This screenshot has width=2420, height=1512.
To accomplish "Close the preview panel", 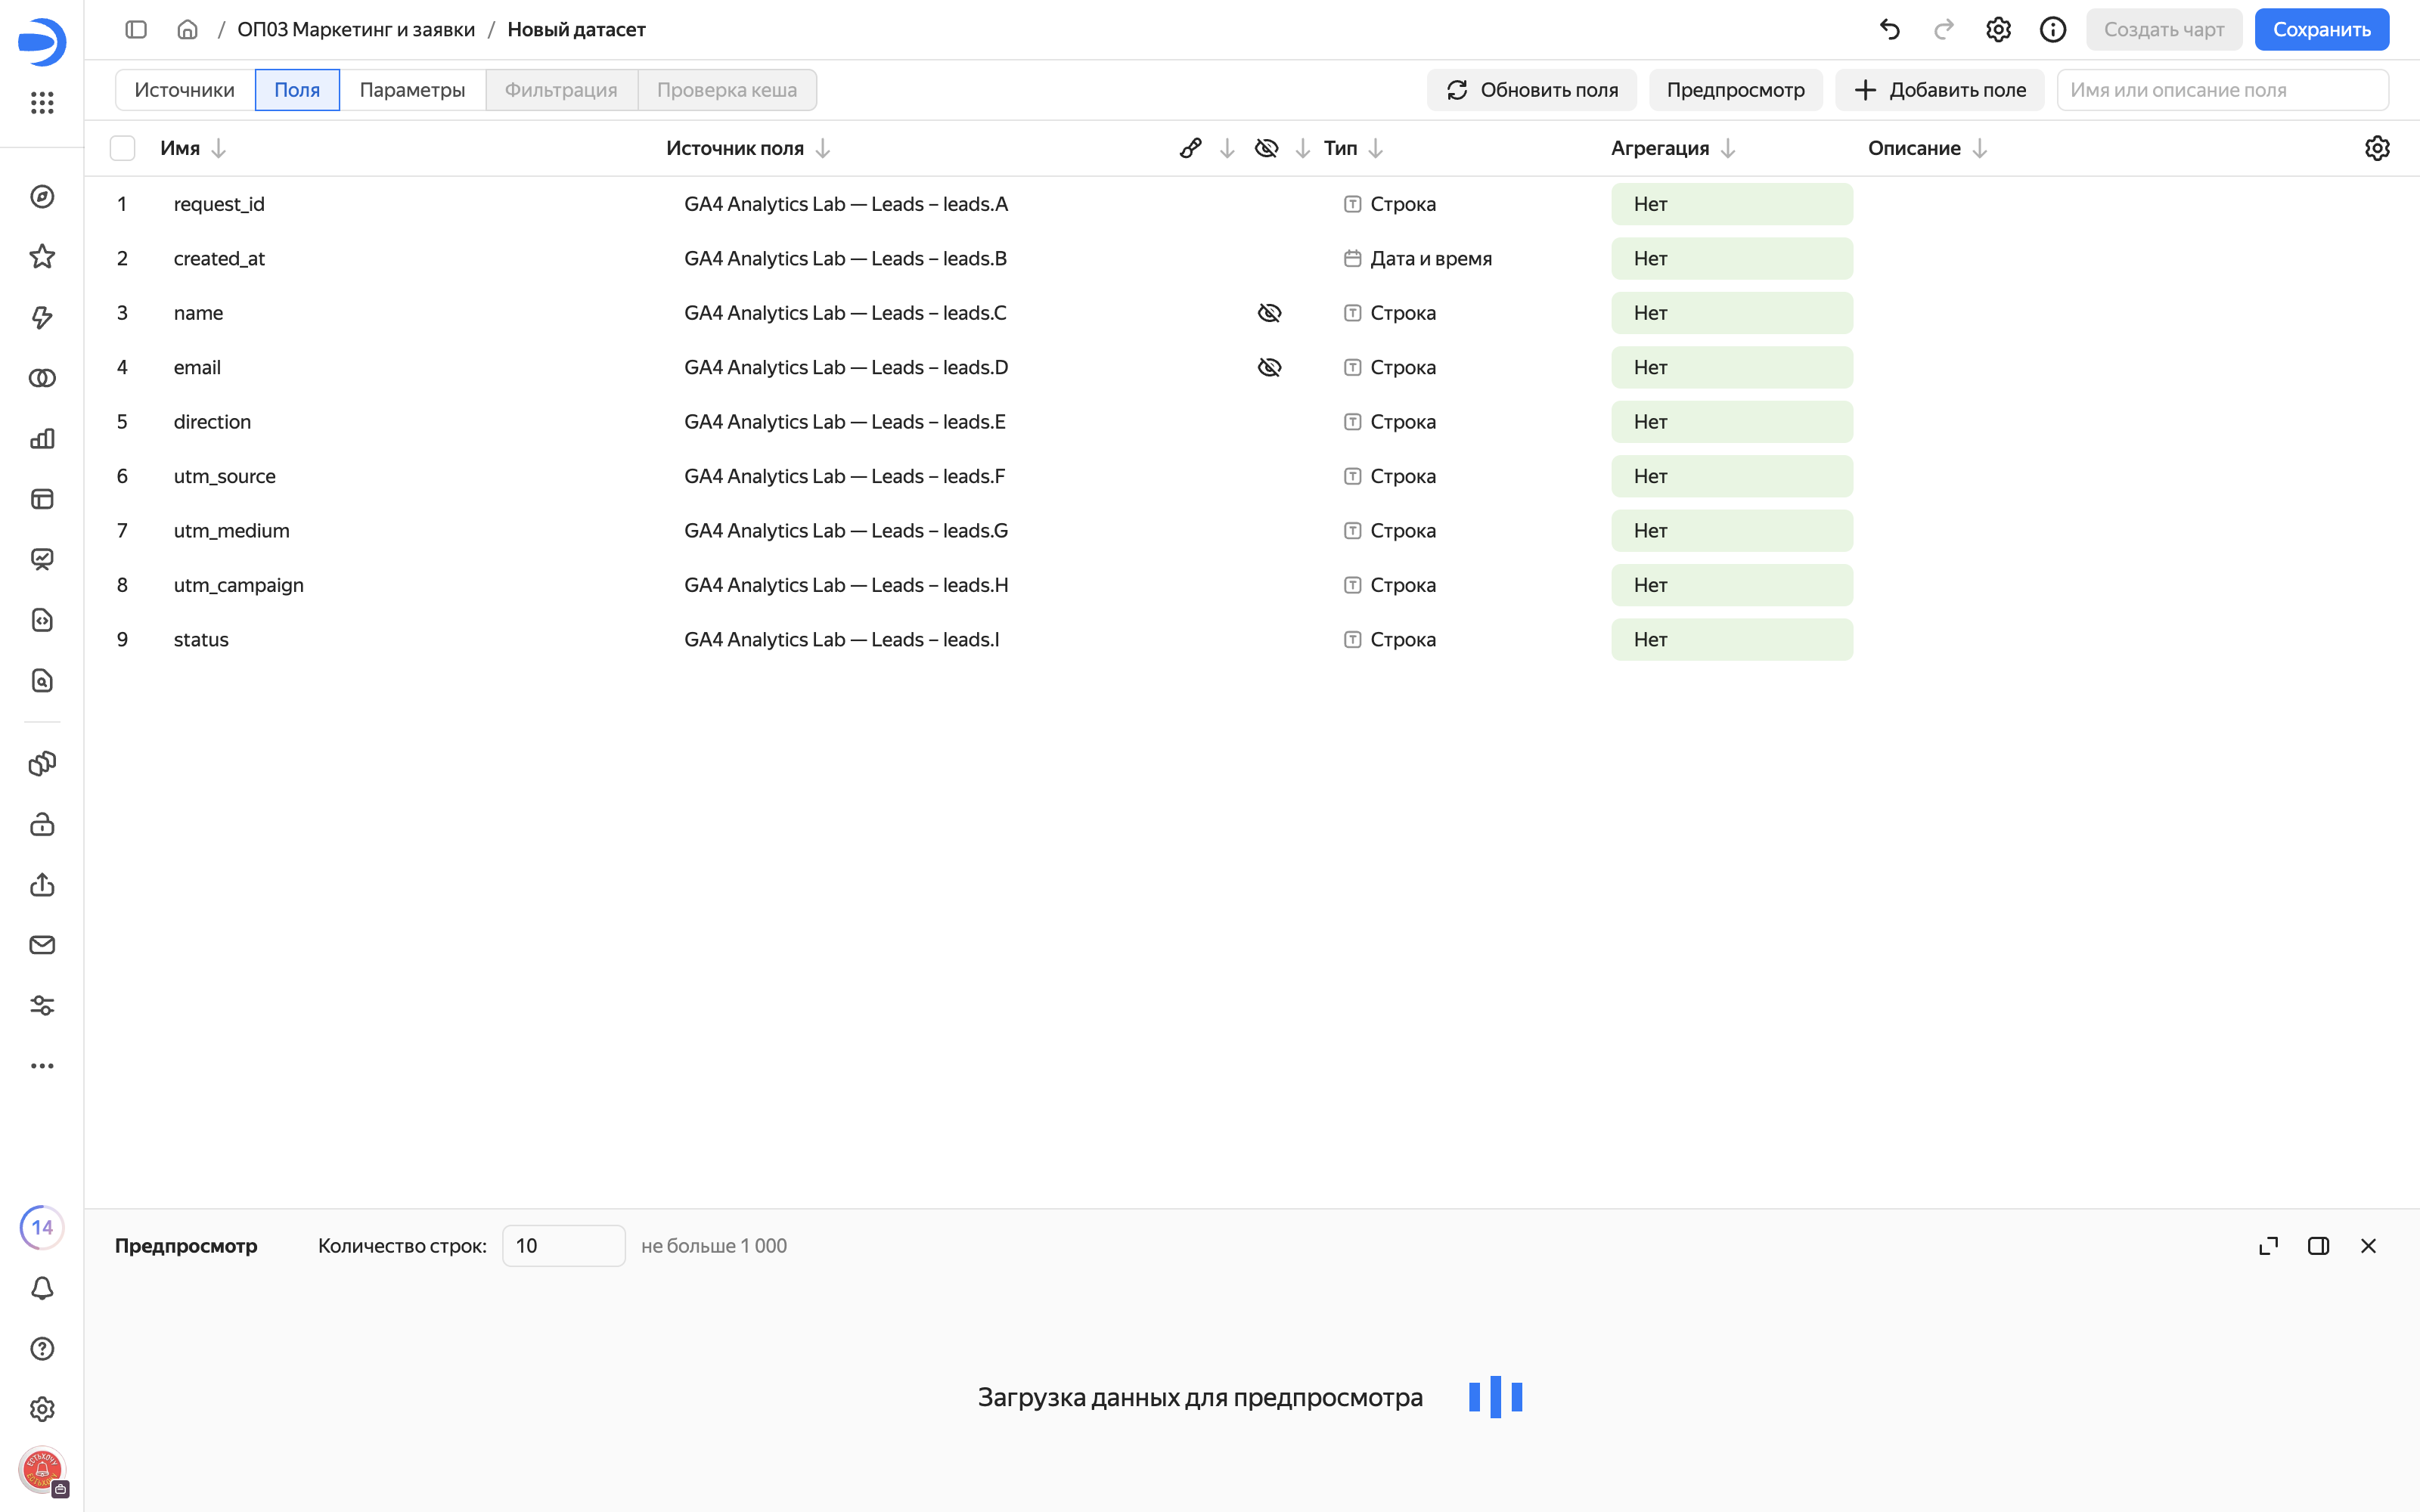I will pyautogui.click(x=2369, y=1246).
